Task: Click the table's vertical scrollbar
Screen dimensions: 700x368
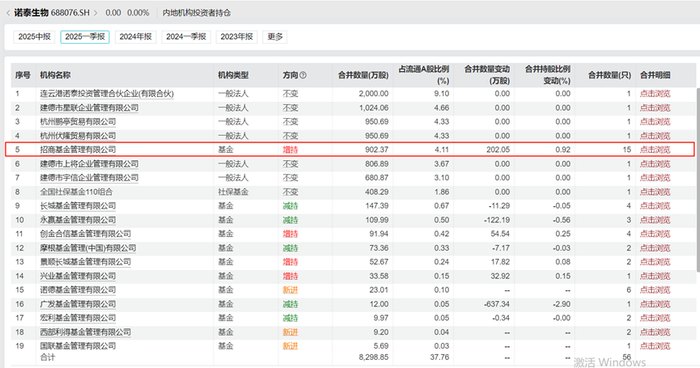Action: [698, 179]
